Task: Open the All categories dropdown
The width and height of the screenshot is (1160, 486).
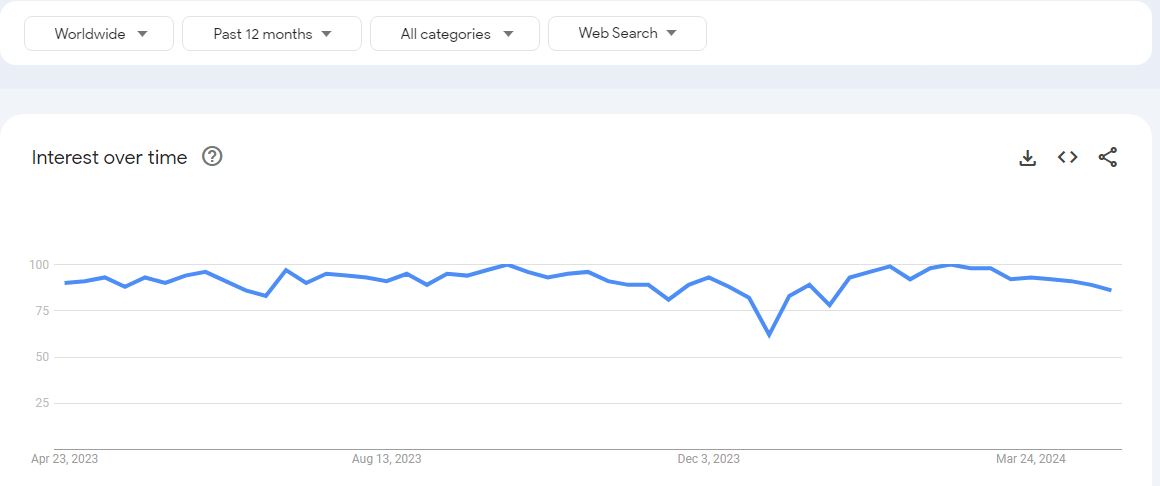Action: tap(455, 33)
